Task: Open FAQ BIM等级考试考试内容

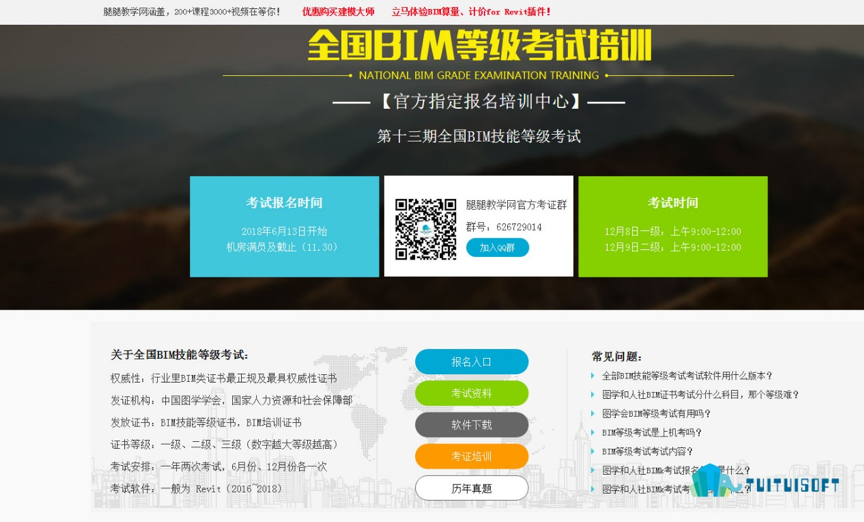Action: click(x=647, y=451)
